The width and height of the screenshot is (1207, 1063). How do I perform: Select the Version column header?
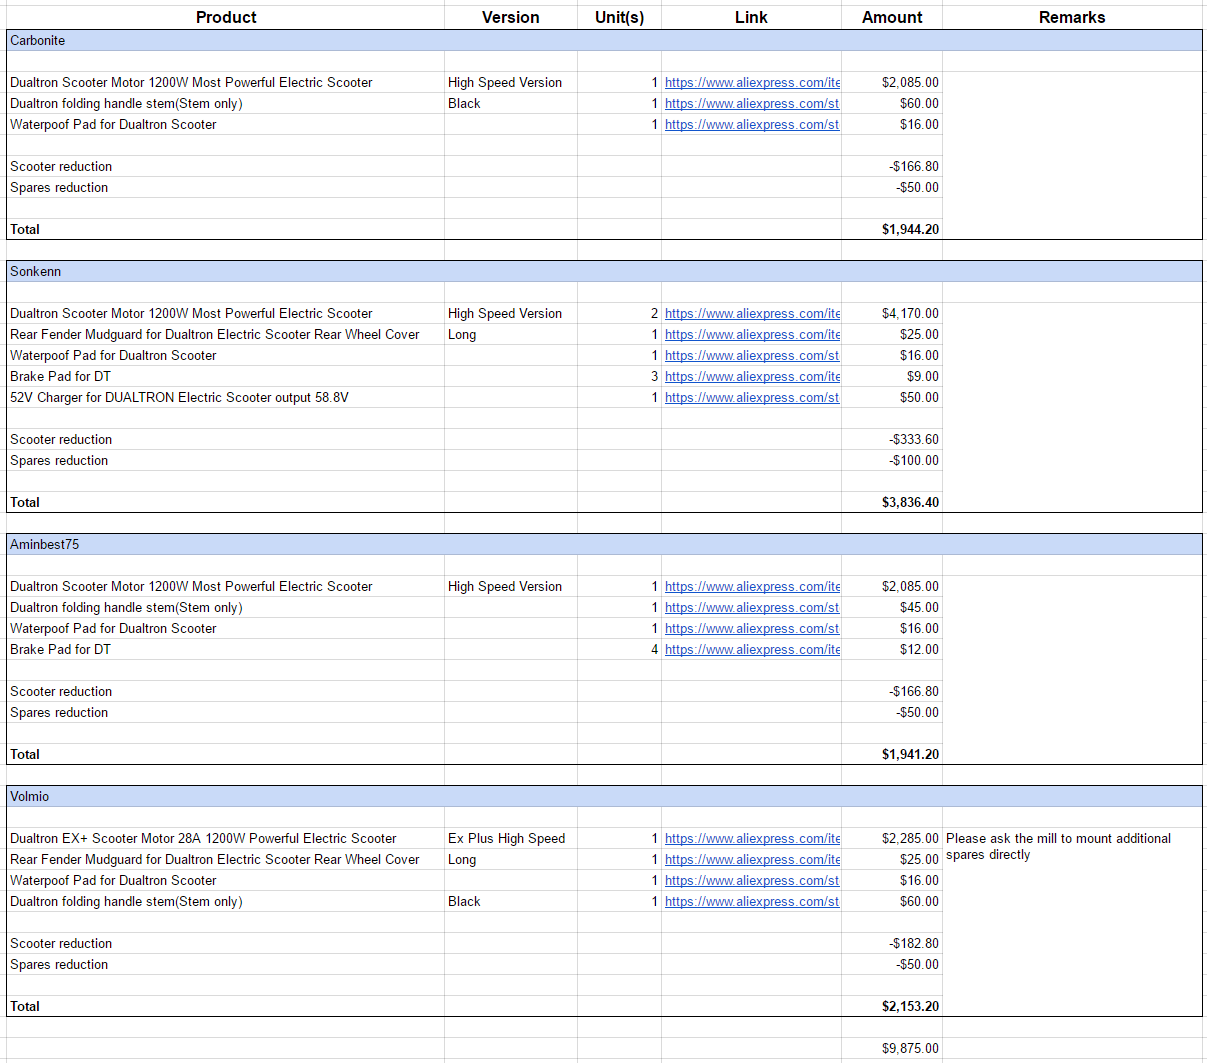point(511,17)
